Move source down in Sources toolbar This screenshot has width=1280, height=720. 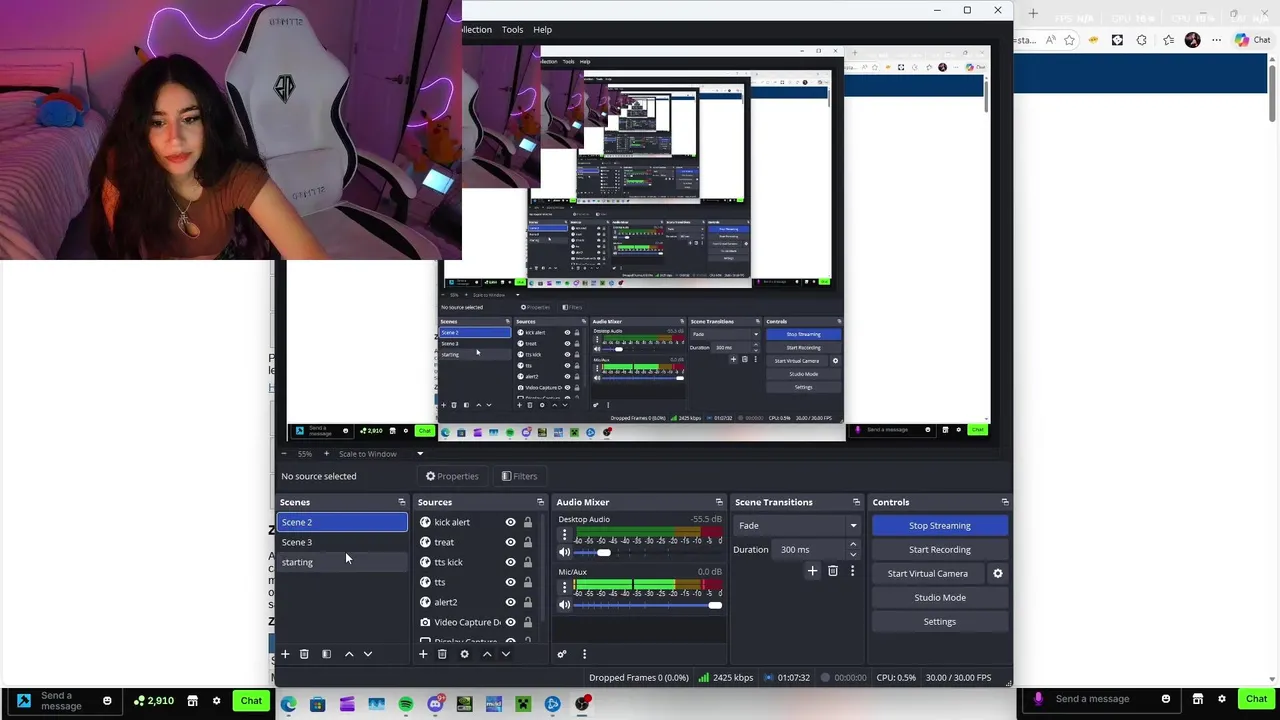[505, 654]
